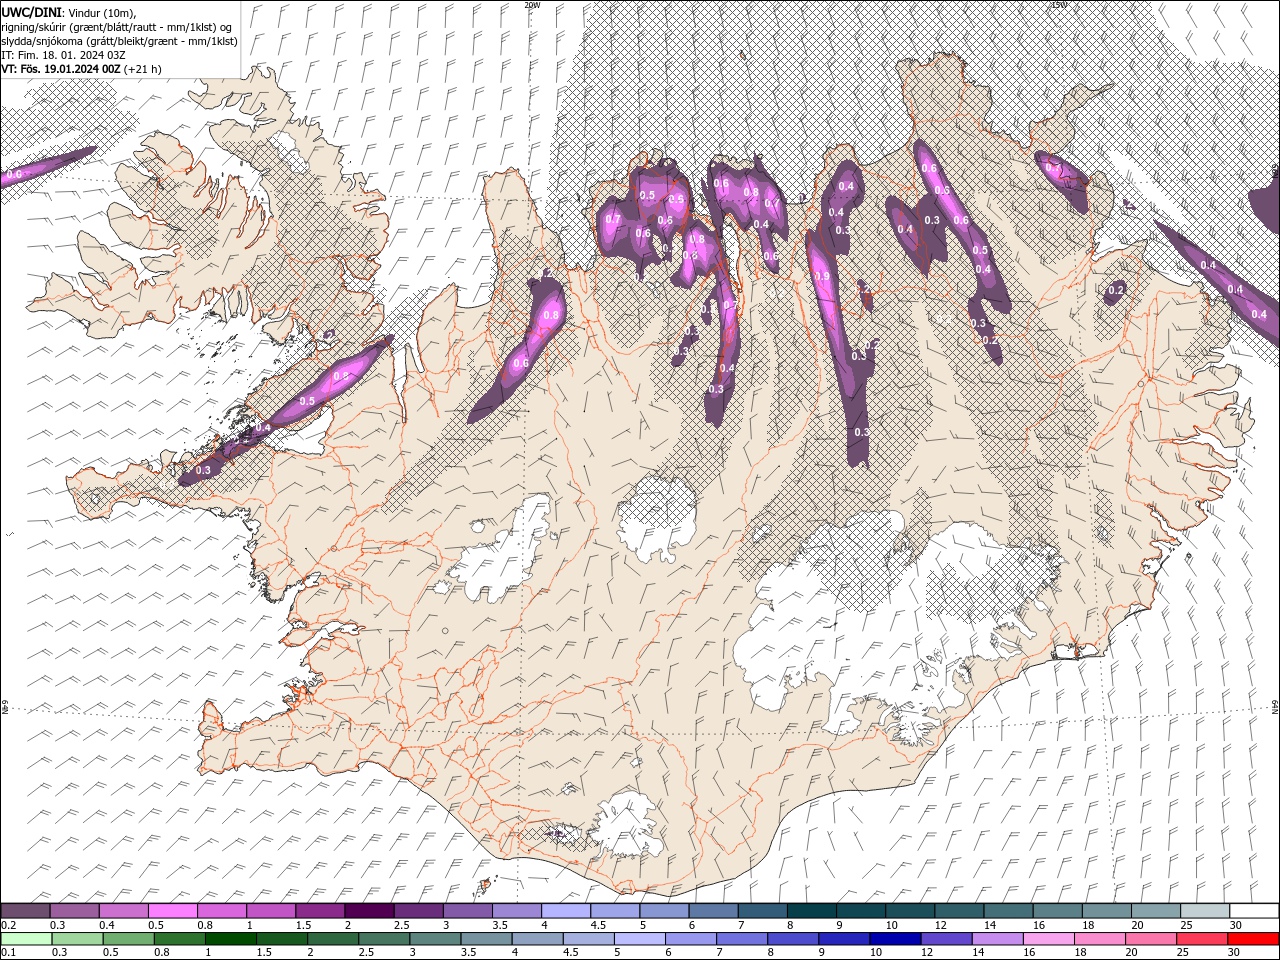Select top legend dark purple swatch between 2 and 2.5
Screen dimensions: 1280x960
369,911
